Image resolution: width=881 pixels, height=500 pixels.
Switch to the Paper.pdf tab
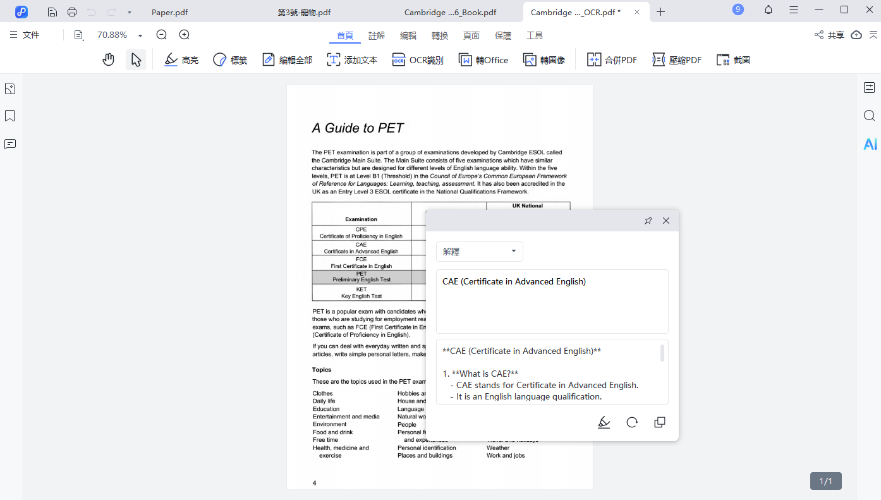(x=170, y=12)
